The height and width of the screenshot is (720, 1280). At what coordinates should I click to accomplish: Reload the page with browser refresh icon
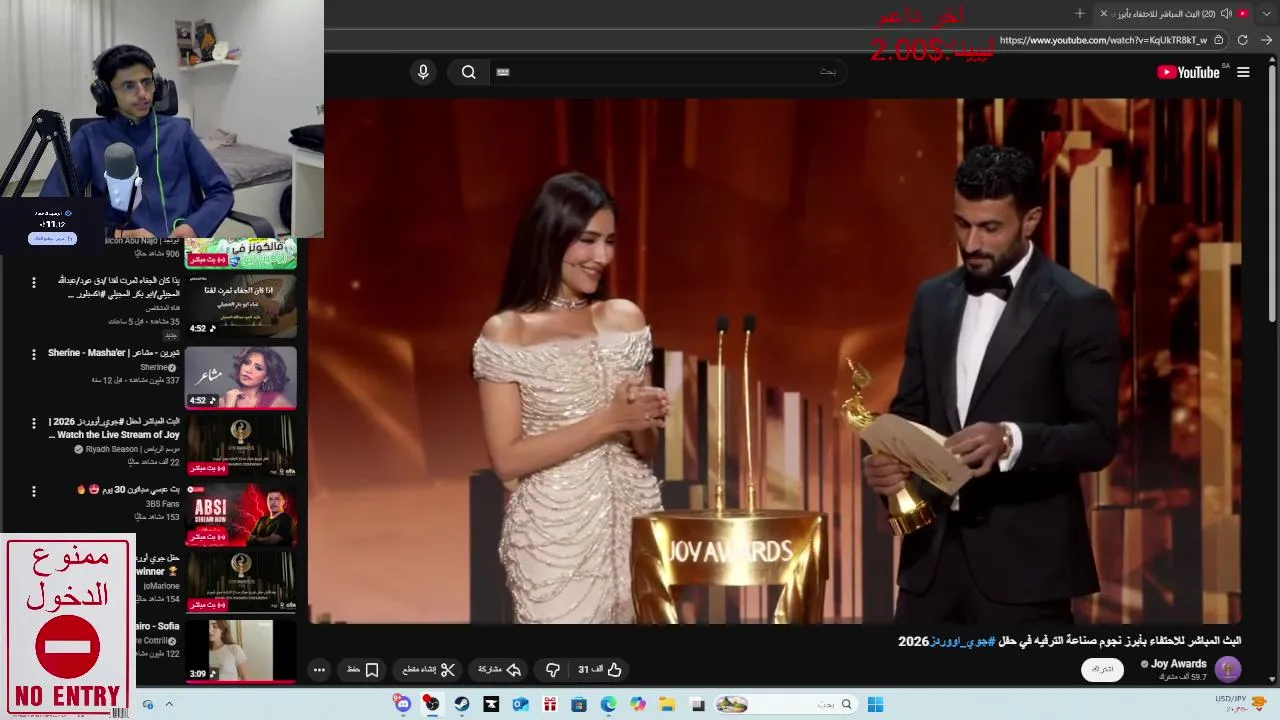(1242, 40)
